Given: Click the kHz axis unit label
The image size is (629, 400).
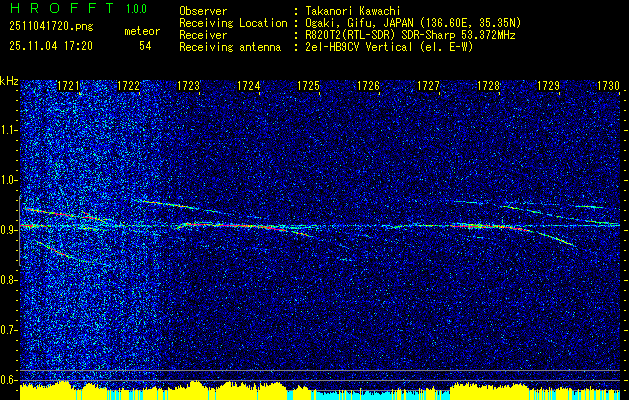Looking at the screenshot, I should (x=9, y=81).
